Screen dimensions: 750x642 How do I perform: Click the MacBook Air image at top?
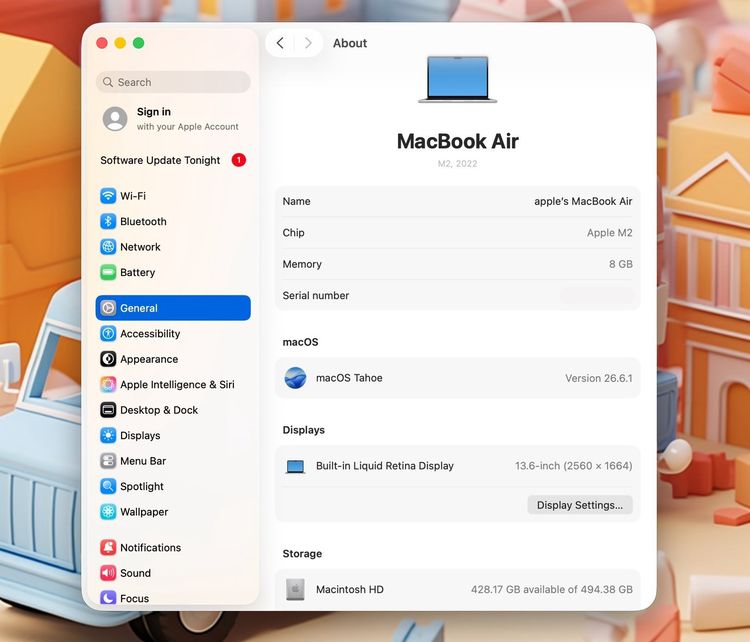458,79
